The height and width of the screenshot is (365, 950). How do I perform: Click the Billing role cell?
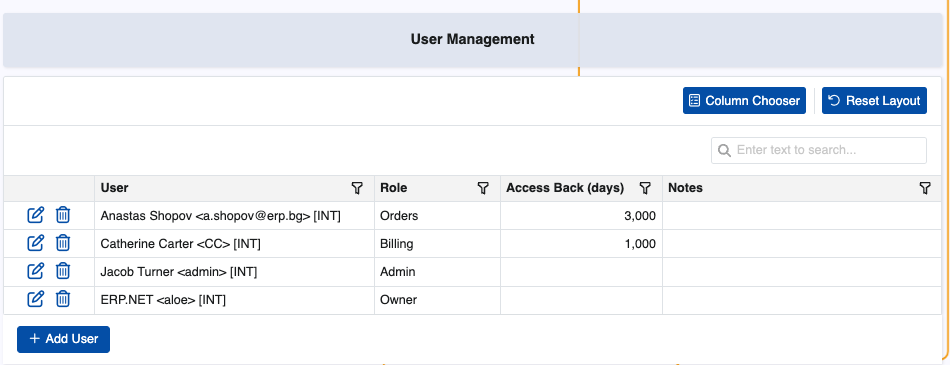[x=437, y=244]
